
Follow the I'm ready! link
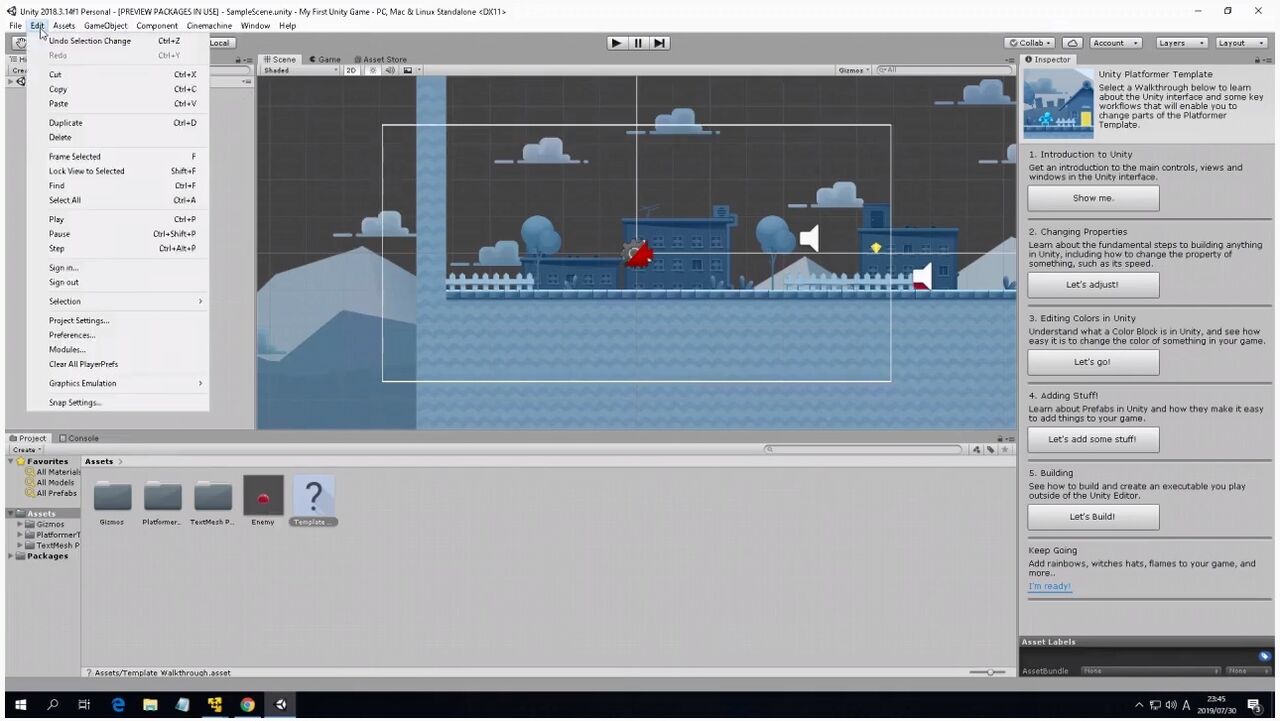point(1049,586)
